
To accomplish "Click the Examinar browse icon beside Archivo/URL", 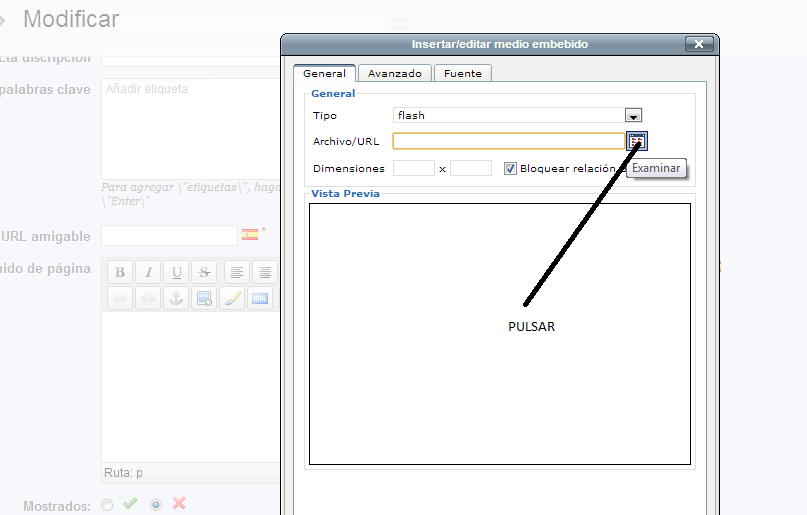I will (637, 141).
